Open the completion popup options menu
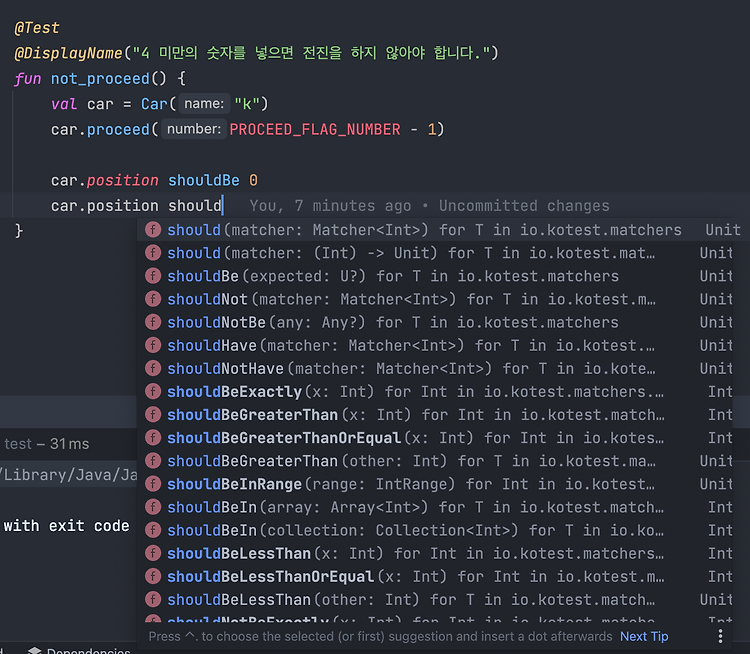 point(720,636)
